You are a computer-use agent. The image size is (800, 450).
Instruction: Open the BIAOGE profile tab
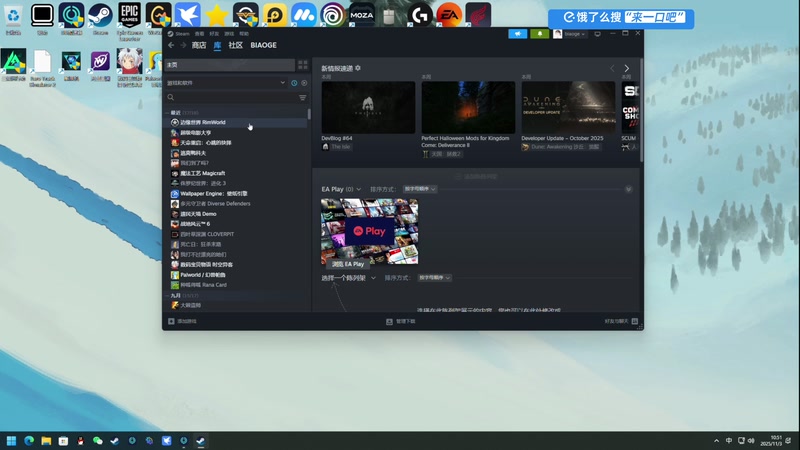pyautogui.click(x=263, y=45)
